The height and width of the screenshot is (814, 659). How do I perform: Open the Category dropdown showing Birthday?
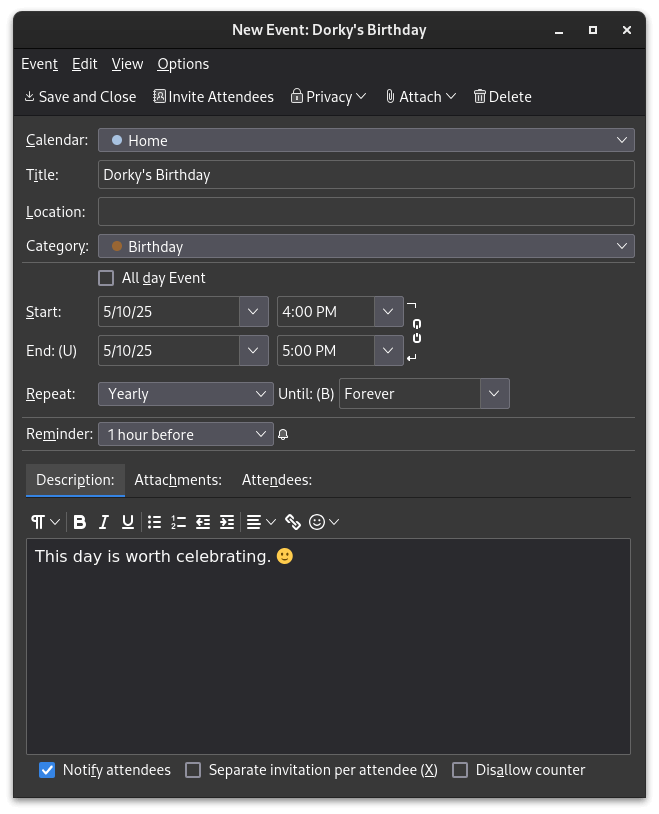[x=366, y=246]
